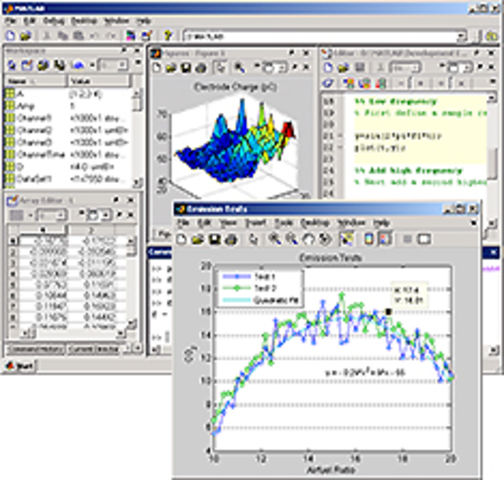Screen dimensions: 504x480
Task: Click Array Editor horizontal scrollbar
Action: click(x=73, y=333)
